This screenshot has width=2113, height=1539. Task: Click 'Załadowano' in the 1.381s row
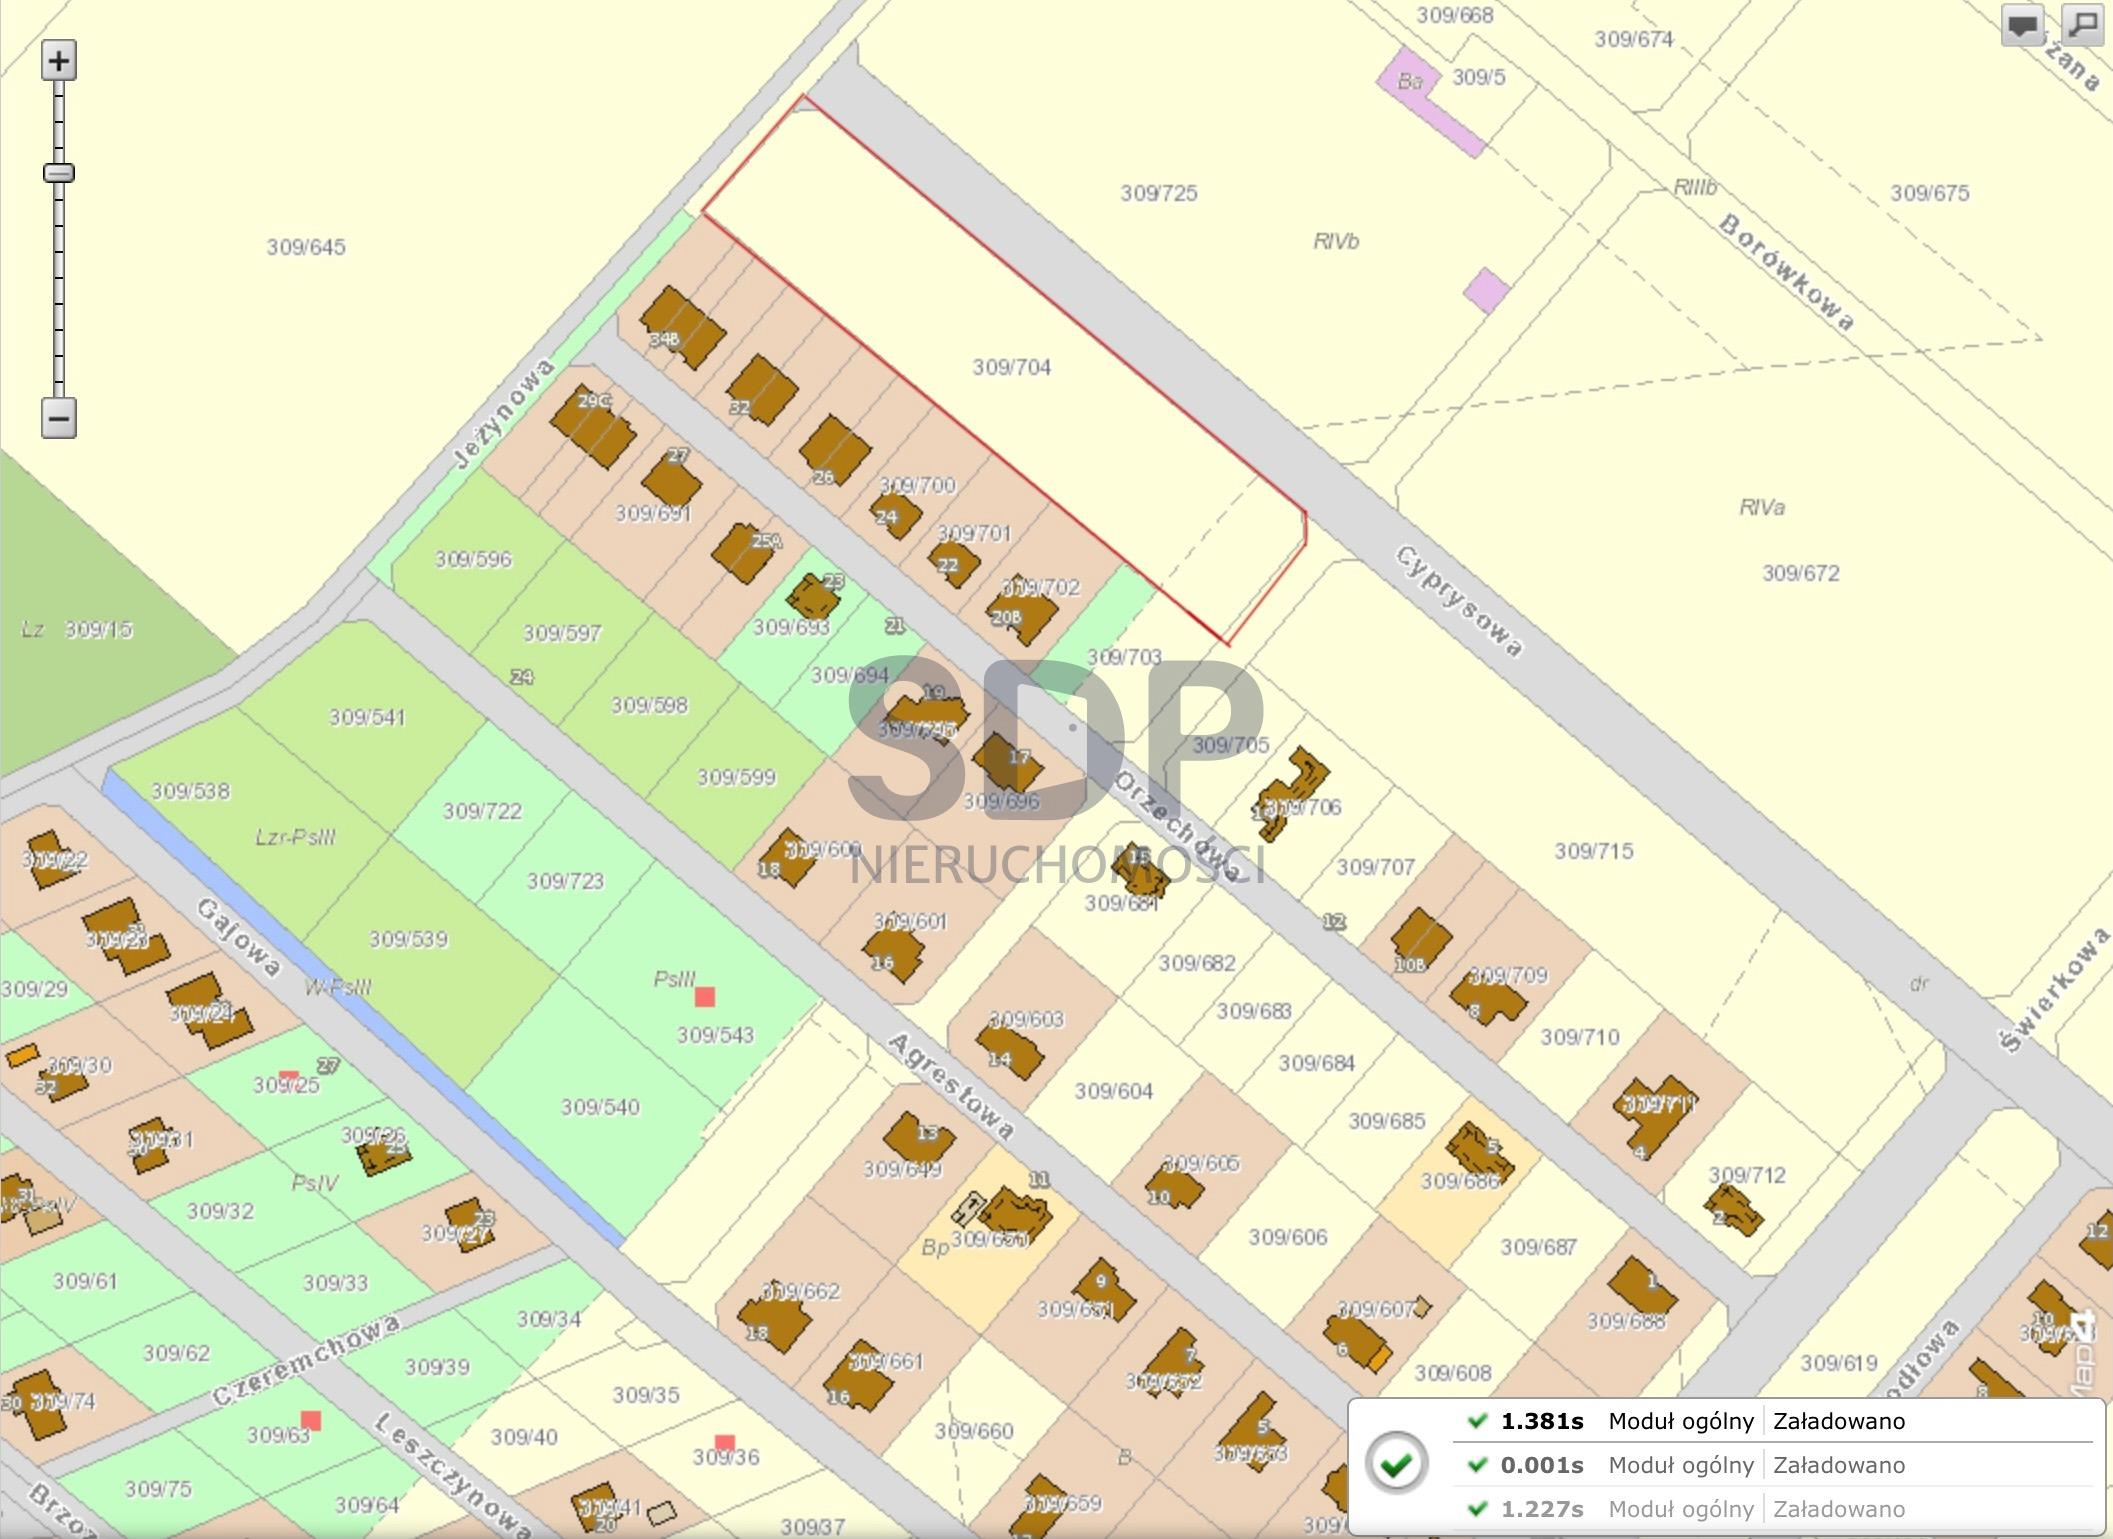click(1839, 1421)
